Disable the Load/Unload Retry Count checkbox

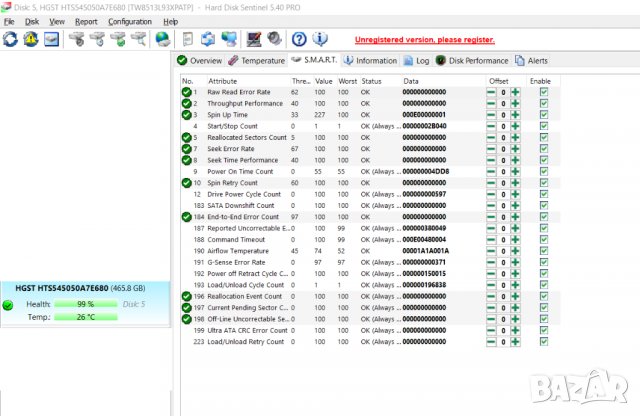(543, 342)
